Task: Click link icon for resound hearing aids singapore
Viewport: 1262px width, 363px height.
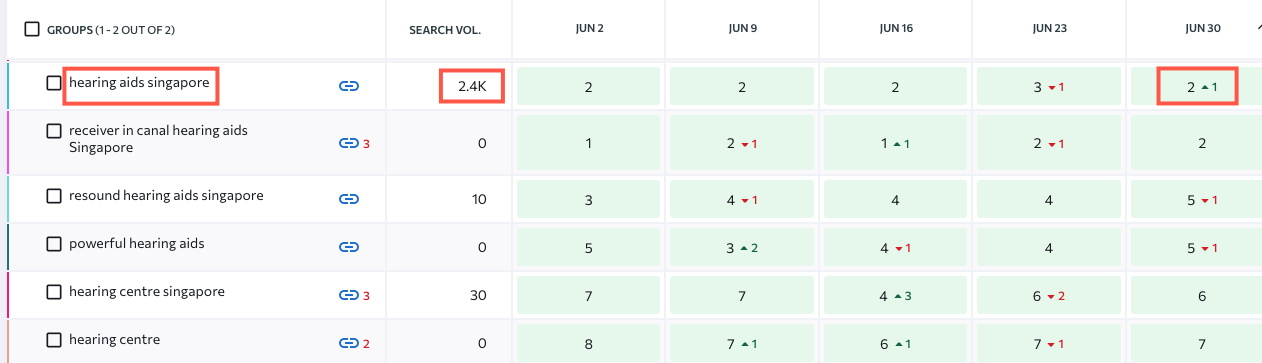Action: pos(348,199)
